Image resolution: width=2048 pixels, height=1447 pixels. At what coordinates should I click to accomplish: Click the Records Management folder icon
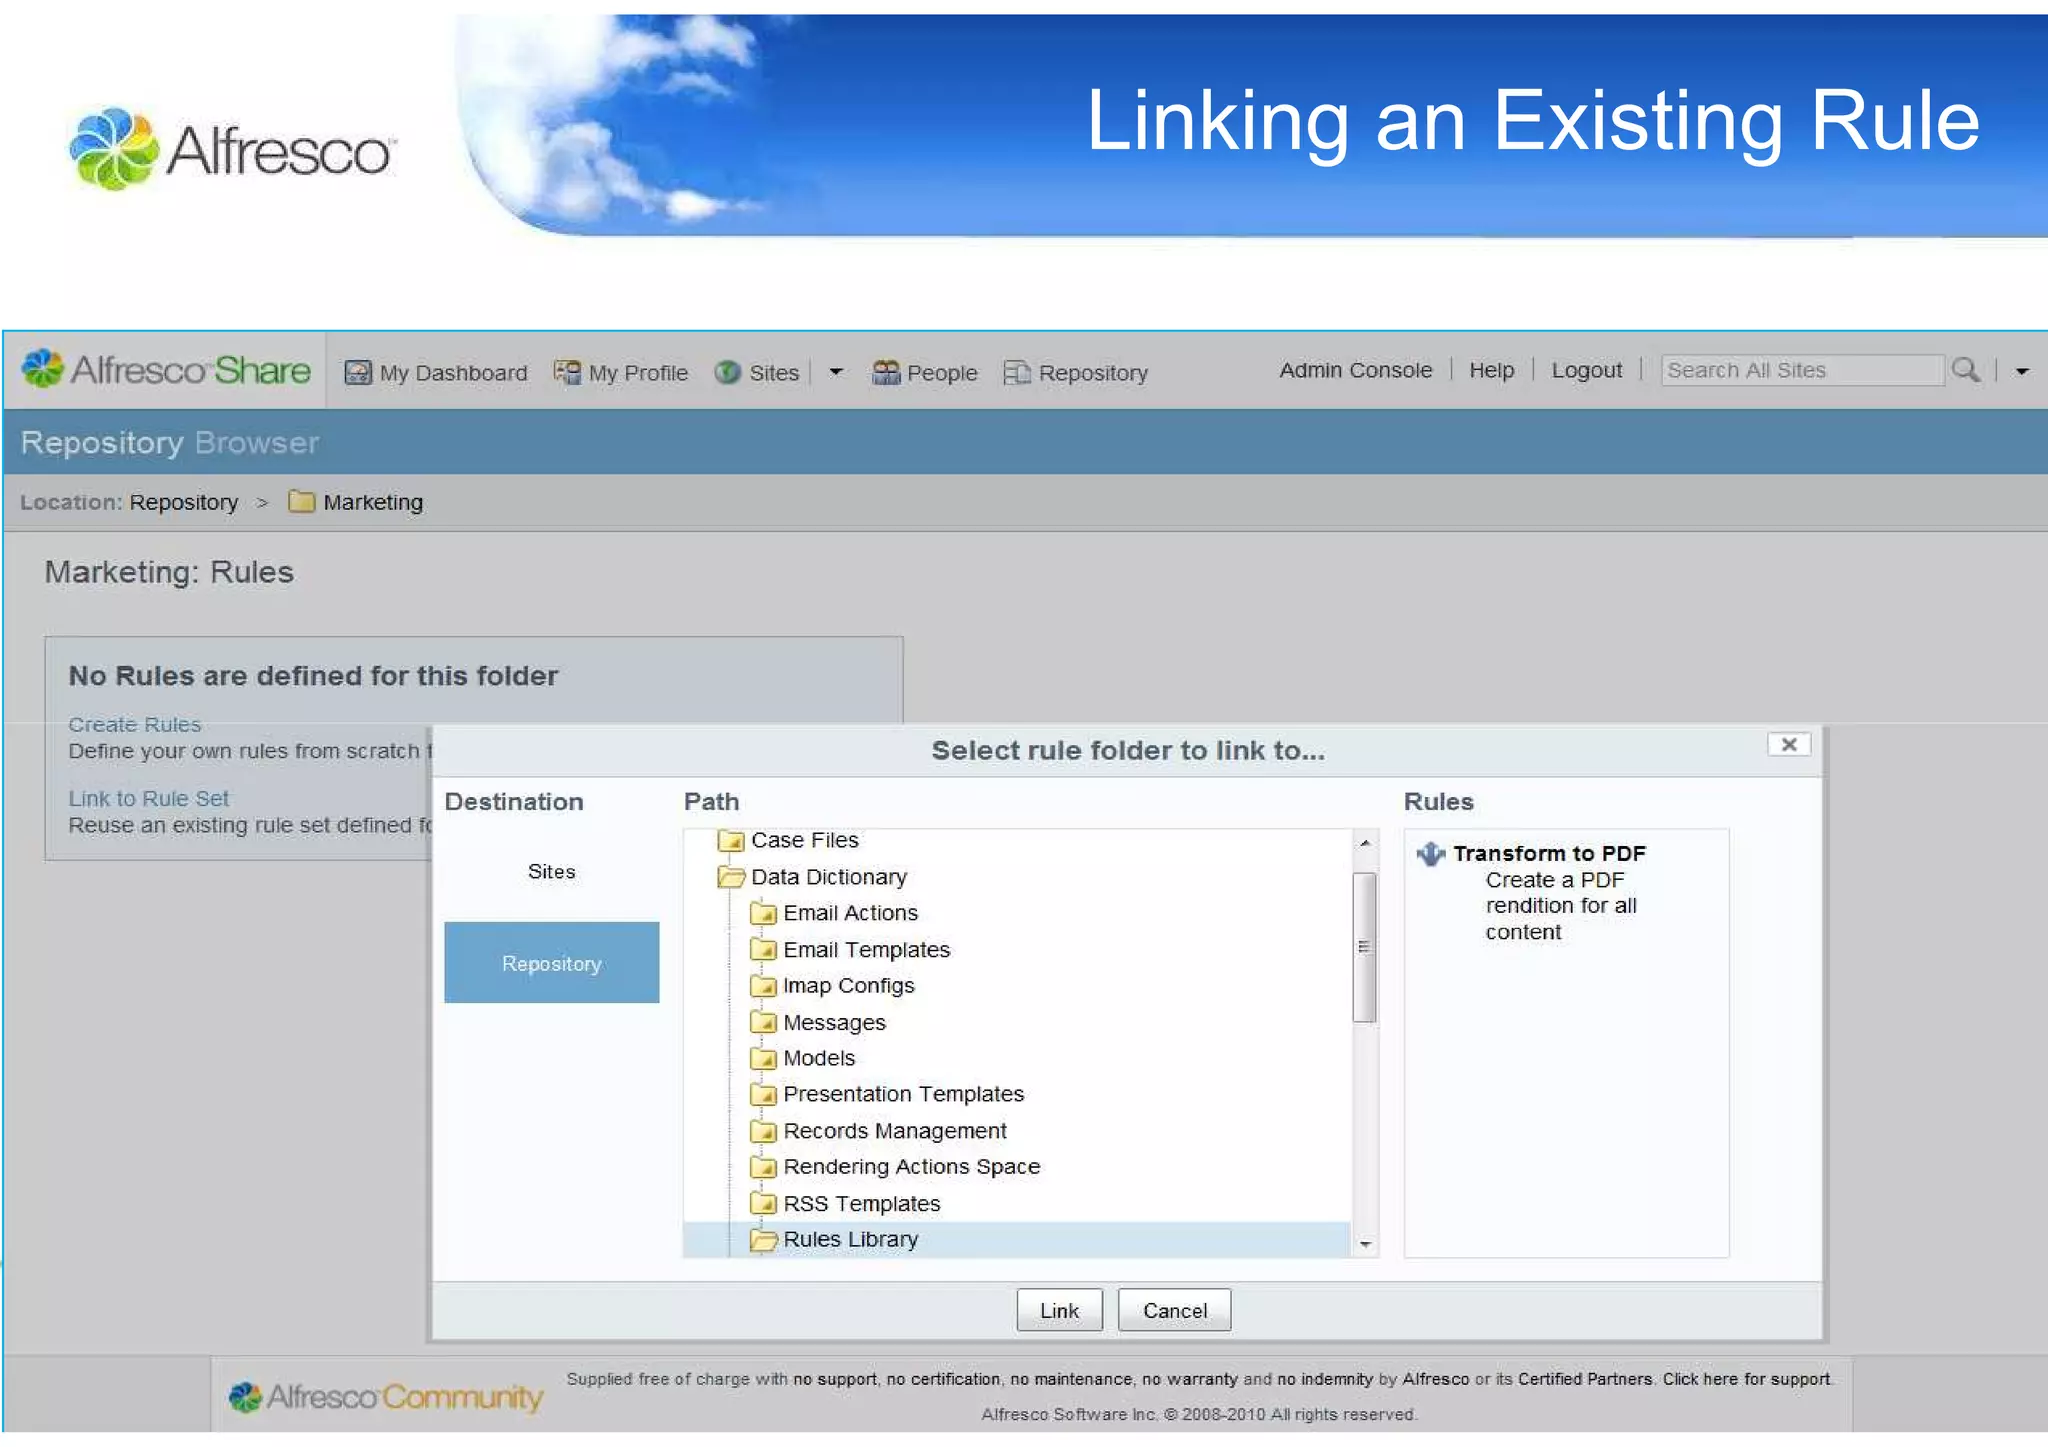click(x=763, y=1131)
